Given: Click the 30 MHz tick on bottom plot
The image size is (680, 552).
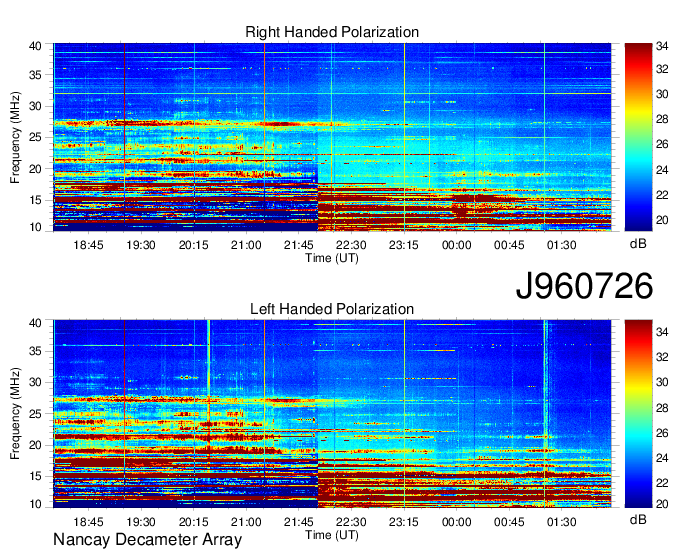Looking at the screenshot, I should 35,383.
